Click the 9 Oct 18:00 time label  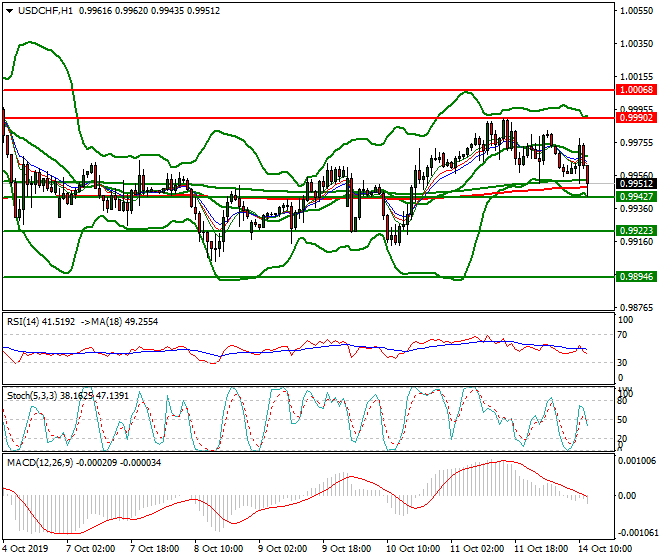coord(346,549)
